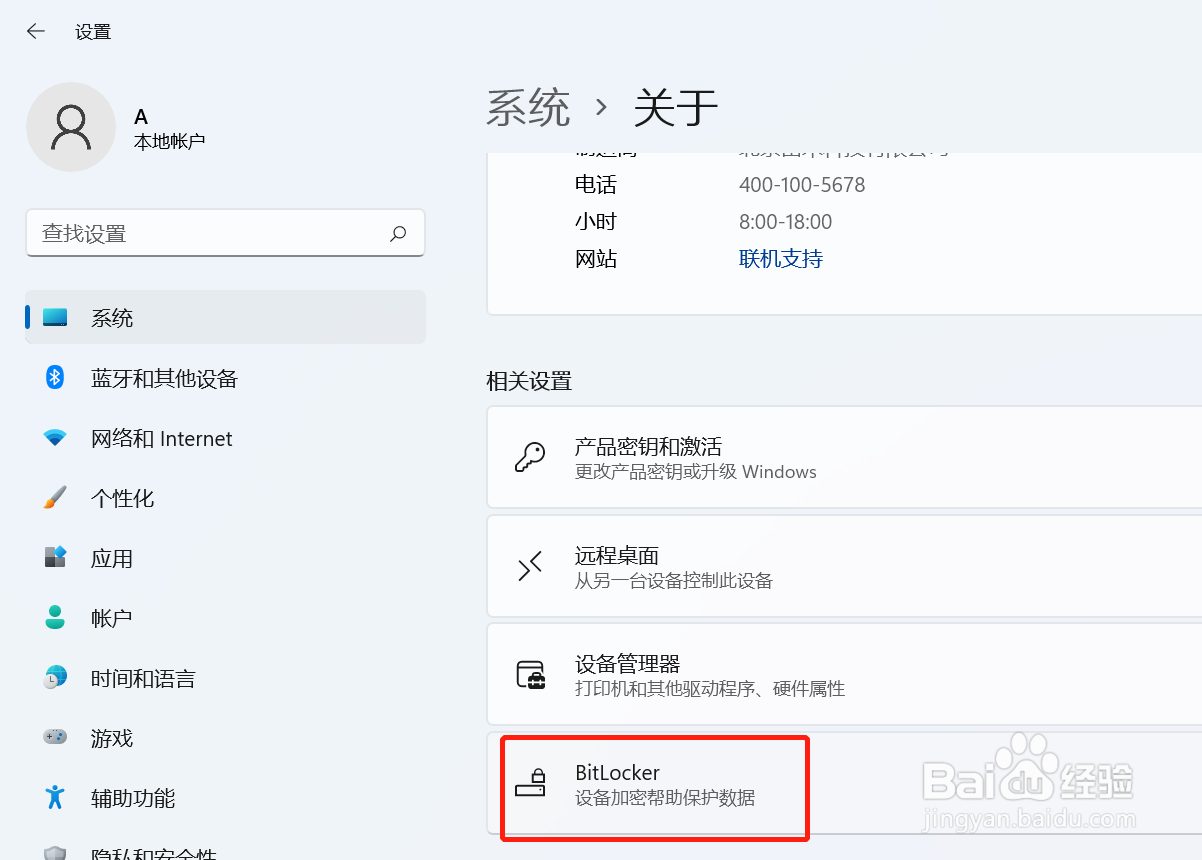Screen dimensions: 1202x860
Task: Click the 电话 label
Action: (596, 185)
